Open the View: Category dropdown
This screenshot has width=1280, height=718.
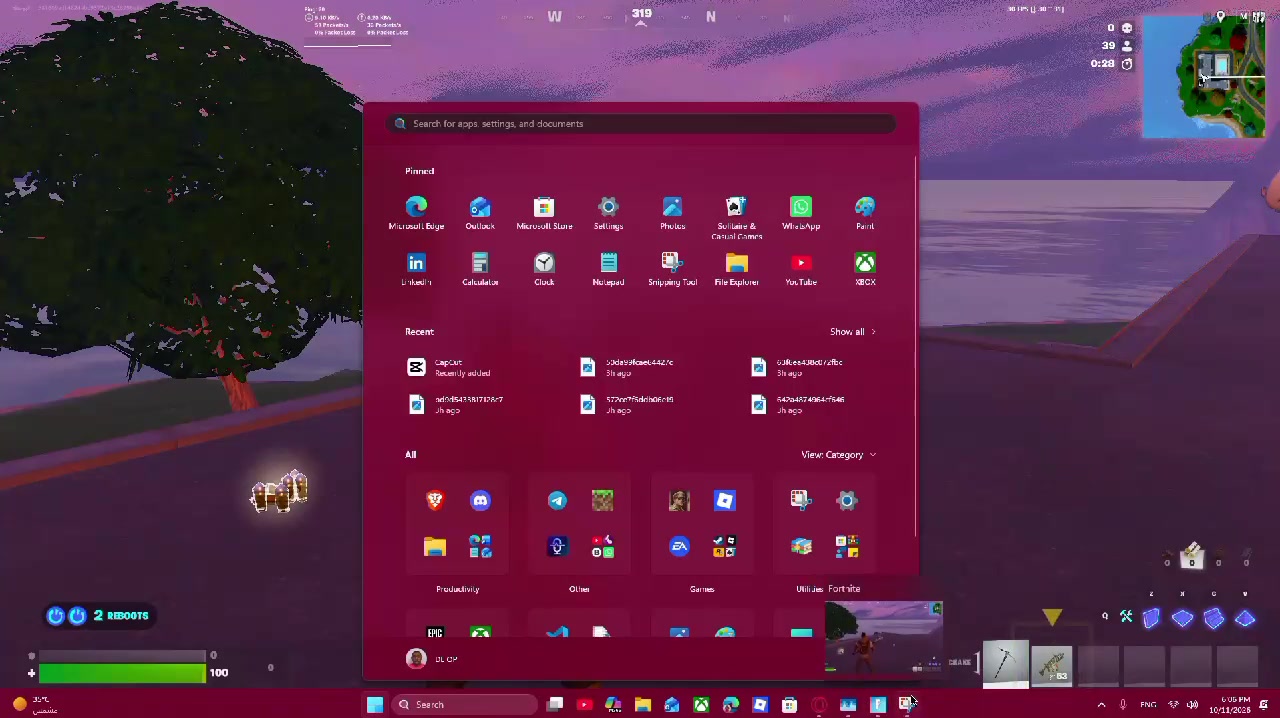point(838,455)
